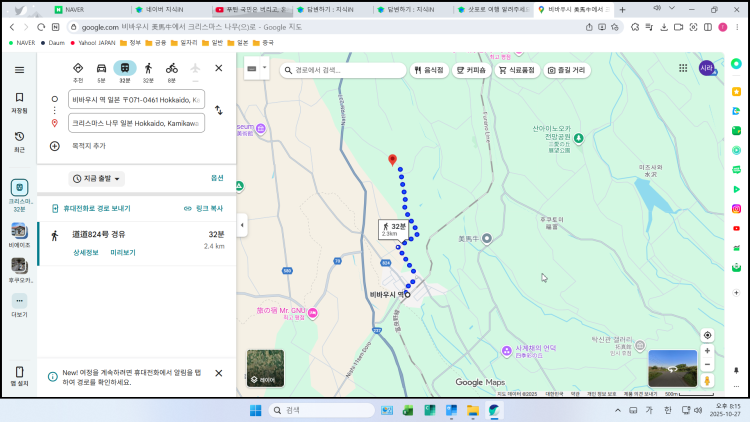The width and height of the screenshot is (750, 422).
Task: Open the Google apps grid
Action: [x=683, y=69]
